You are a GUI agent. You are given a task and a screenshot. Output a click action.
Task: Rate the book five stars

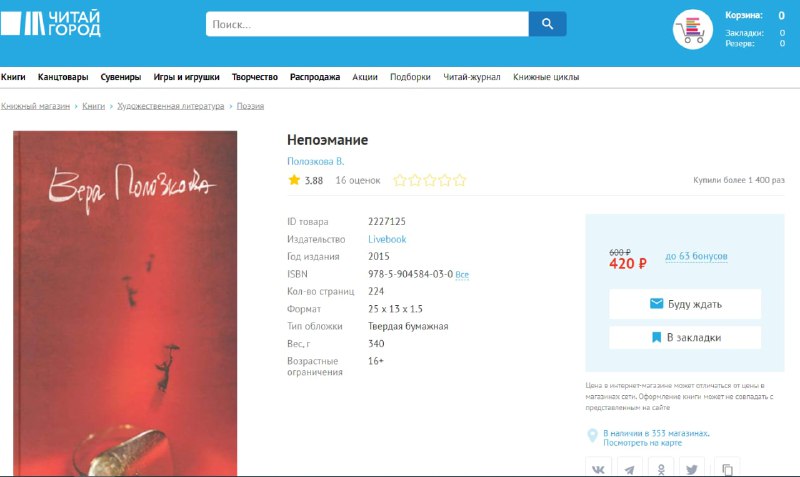460,180
